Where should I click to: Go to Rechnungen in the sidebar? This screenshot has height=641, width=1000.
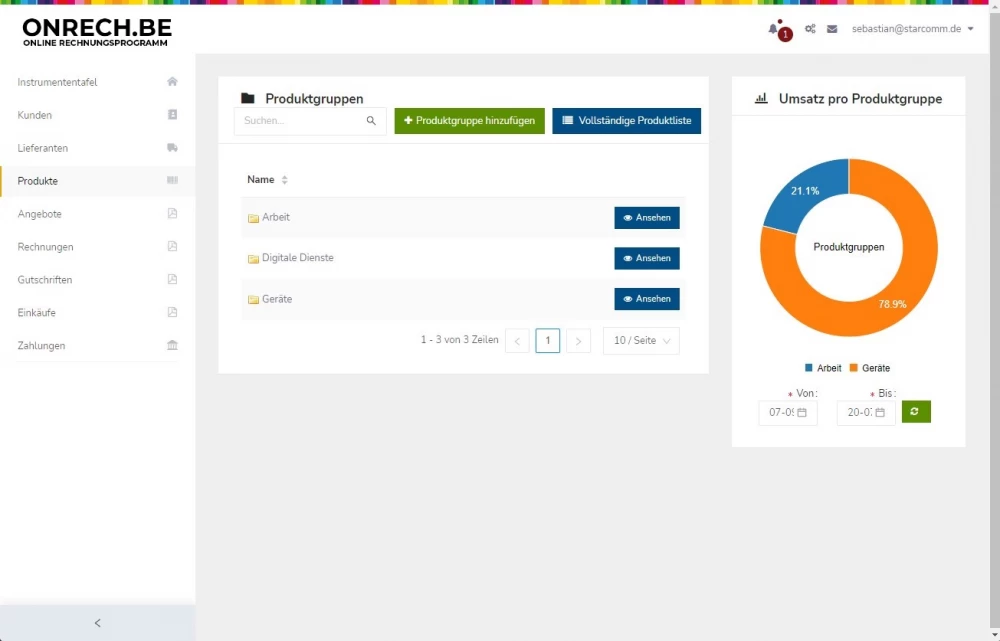click(x=45, y=247)
